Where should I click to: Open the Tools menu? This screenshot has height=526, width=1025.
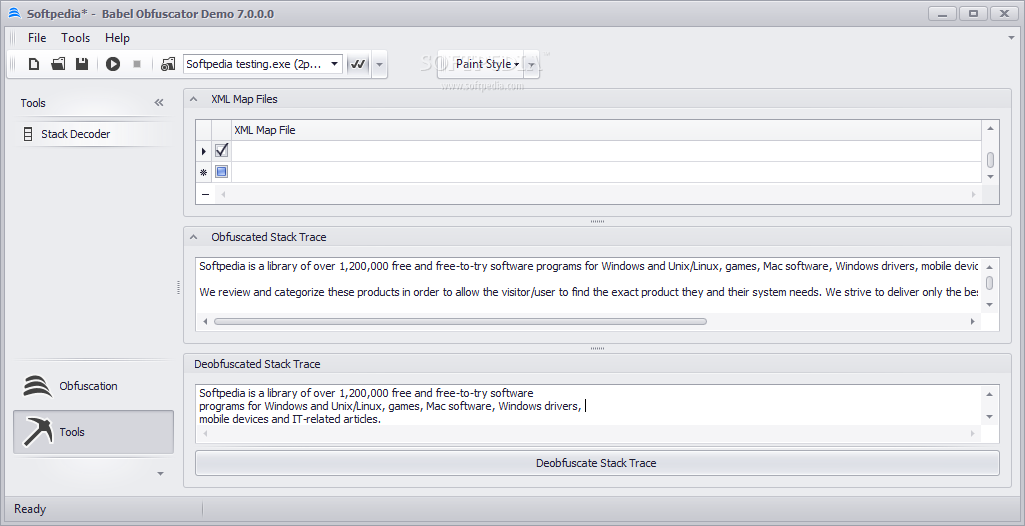click(76, 38)
